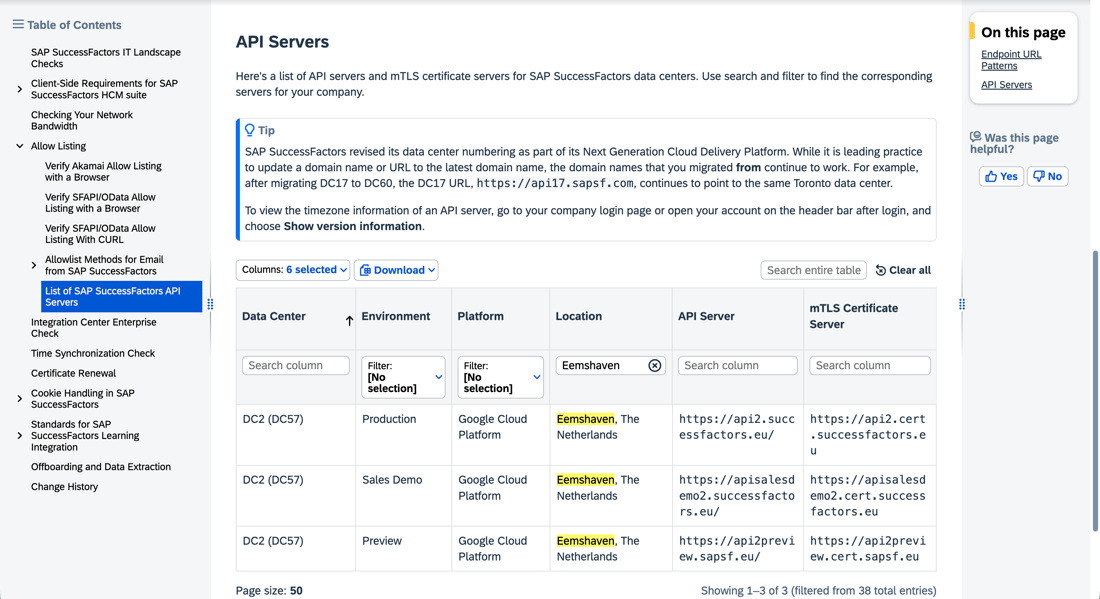Select List of SAP SuccessFactors API Servers
This screenshot has height=599, width=1100.
click(x=121, y=296)
